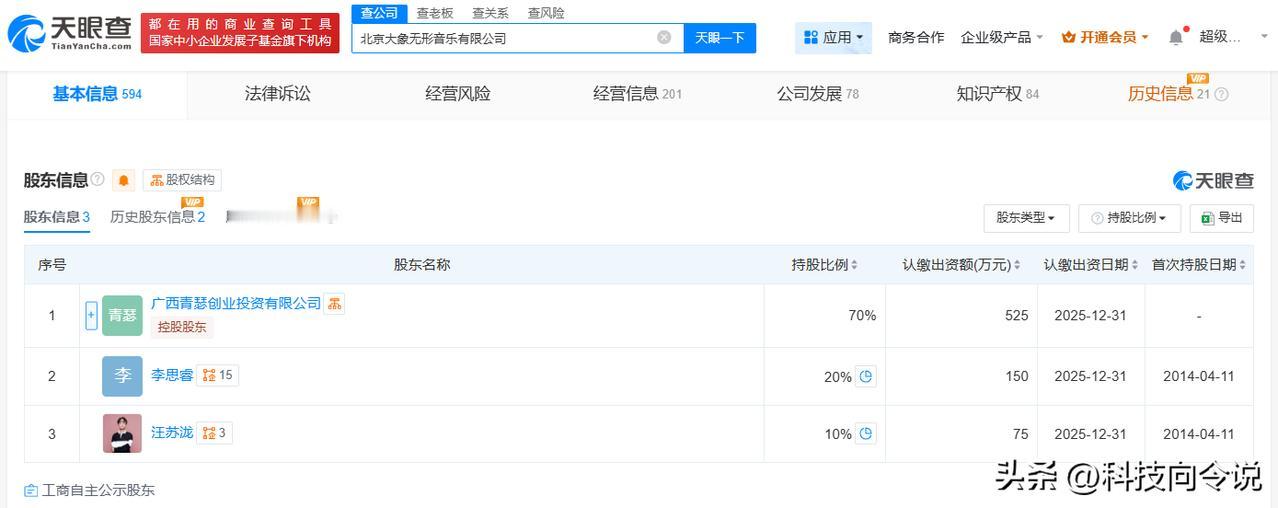Open 广西青瑟创业投资有限公司 shareholder link
This screenshot has width=1278, height=508.
coord(236,303)
